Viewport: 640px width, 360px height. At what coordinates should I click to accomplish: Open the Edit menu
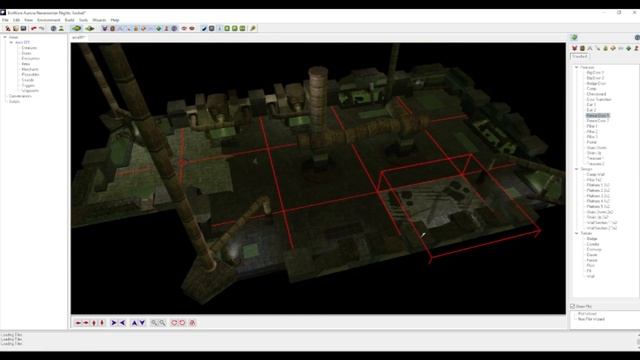coord(16,20)
